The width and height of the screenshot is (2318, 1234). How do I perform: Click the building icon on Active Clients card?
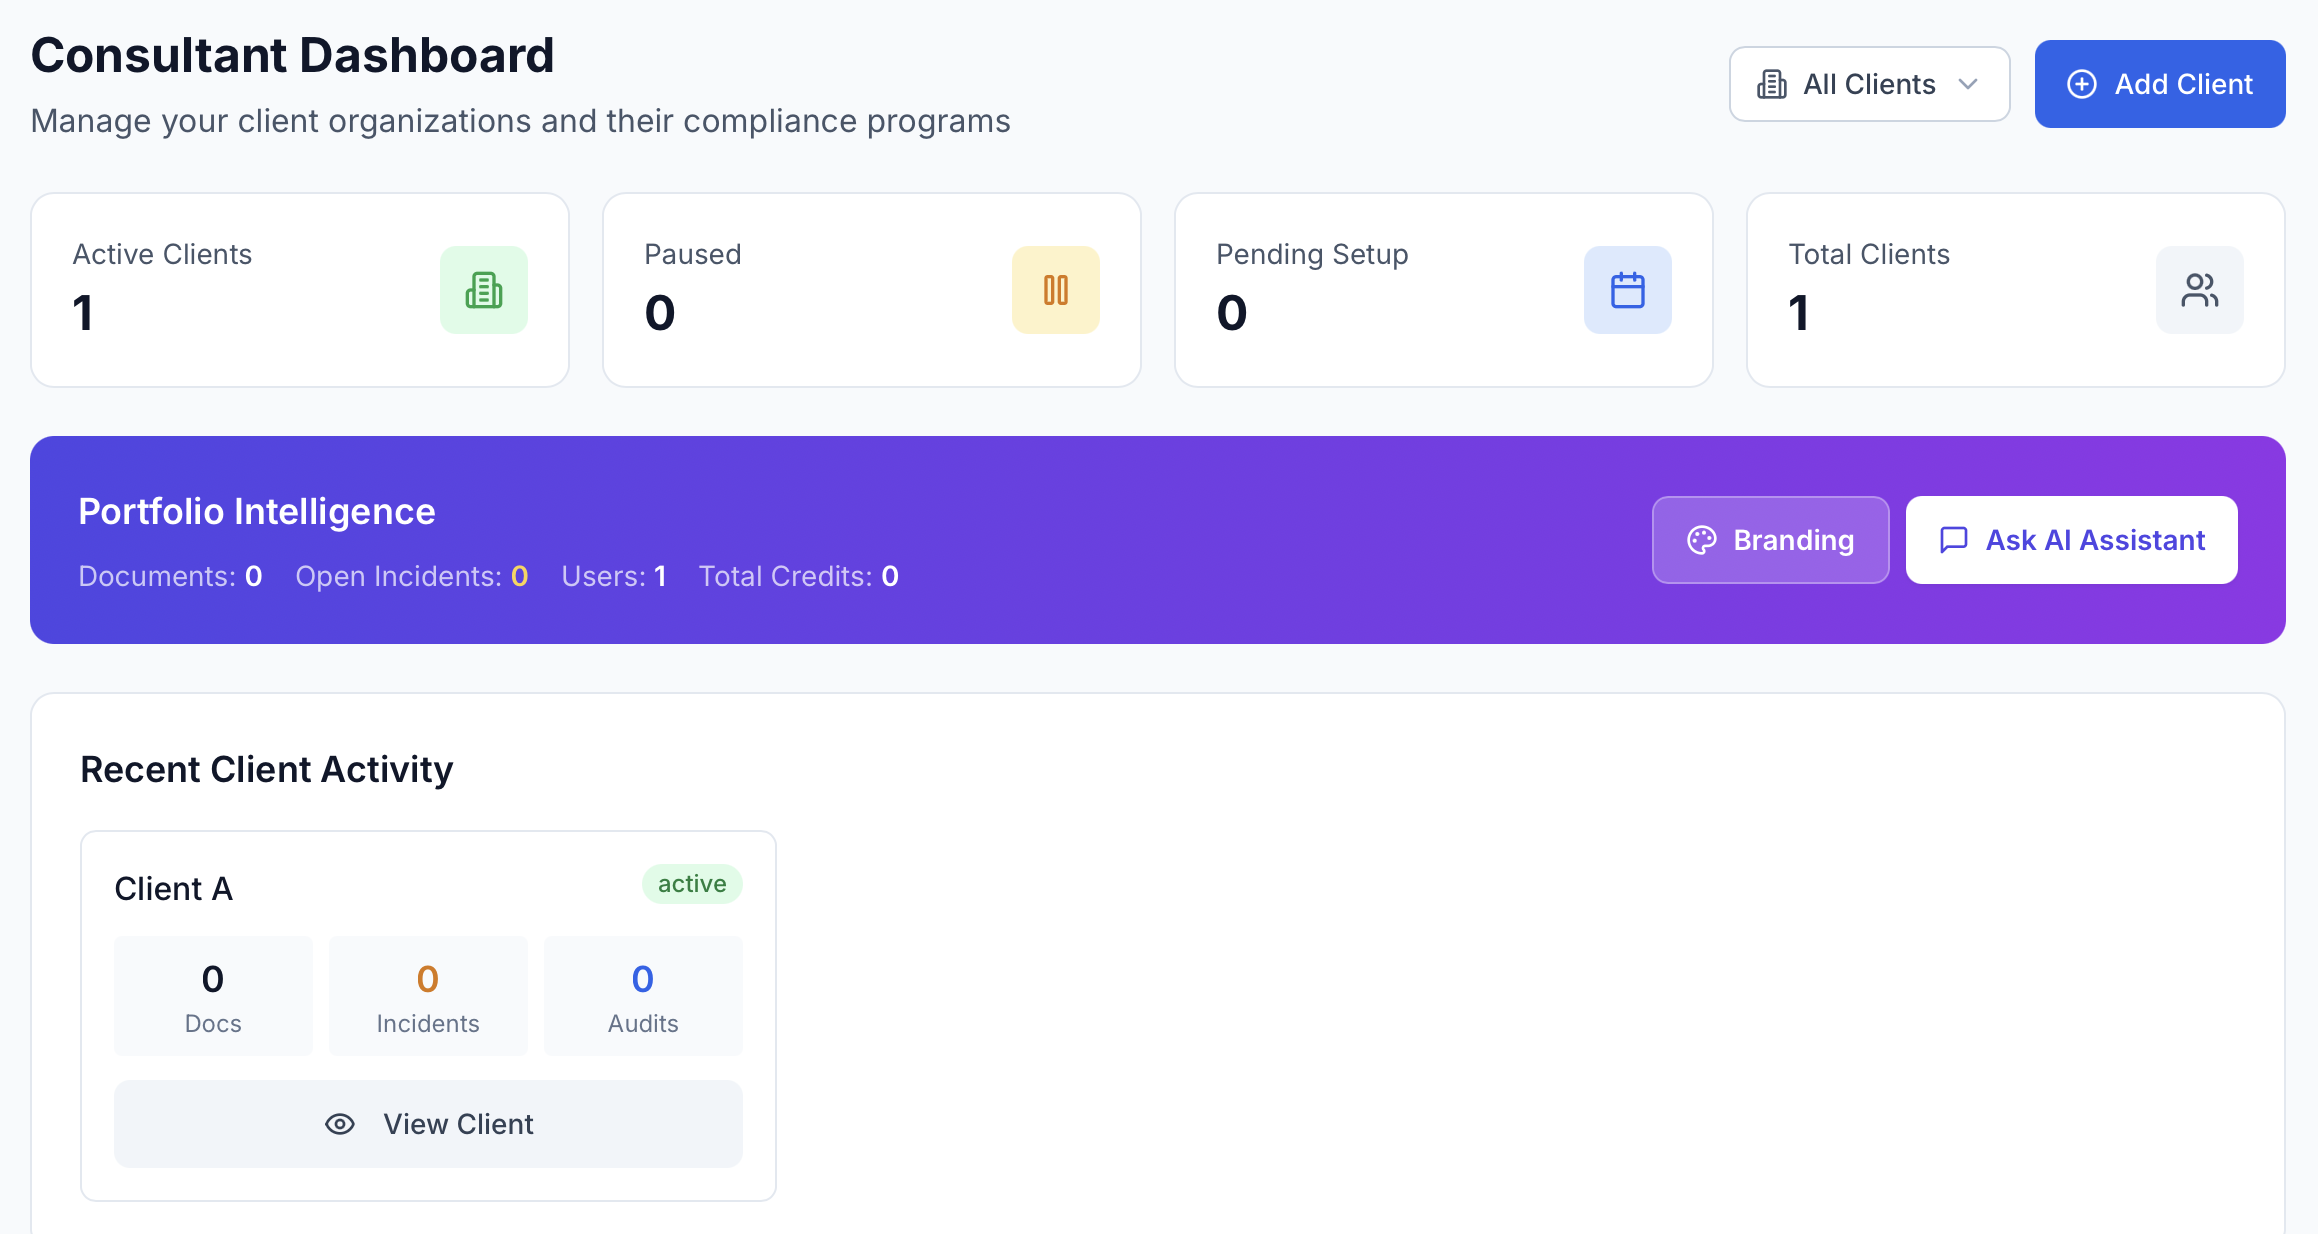484,290
